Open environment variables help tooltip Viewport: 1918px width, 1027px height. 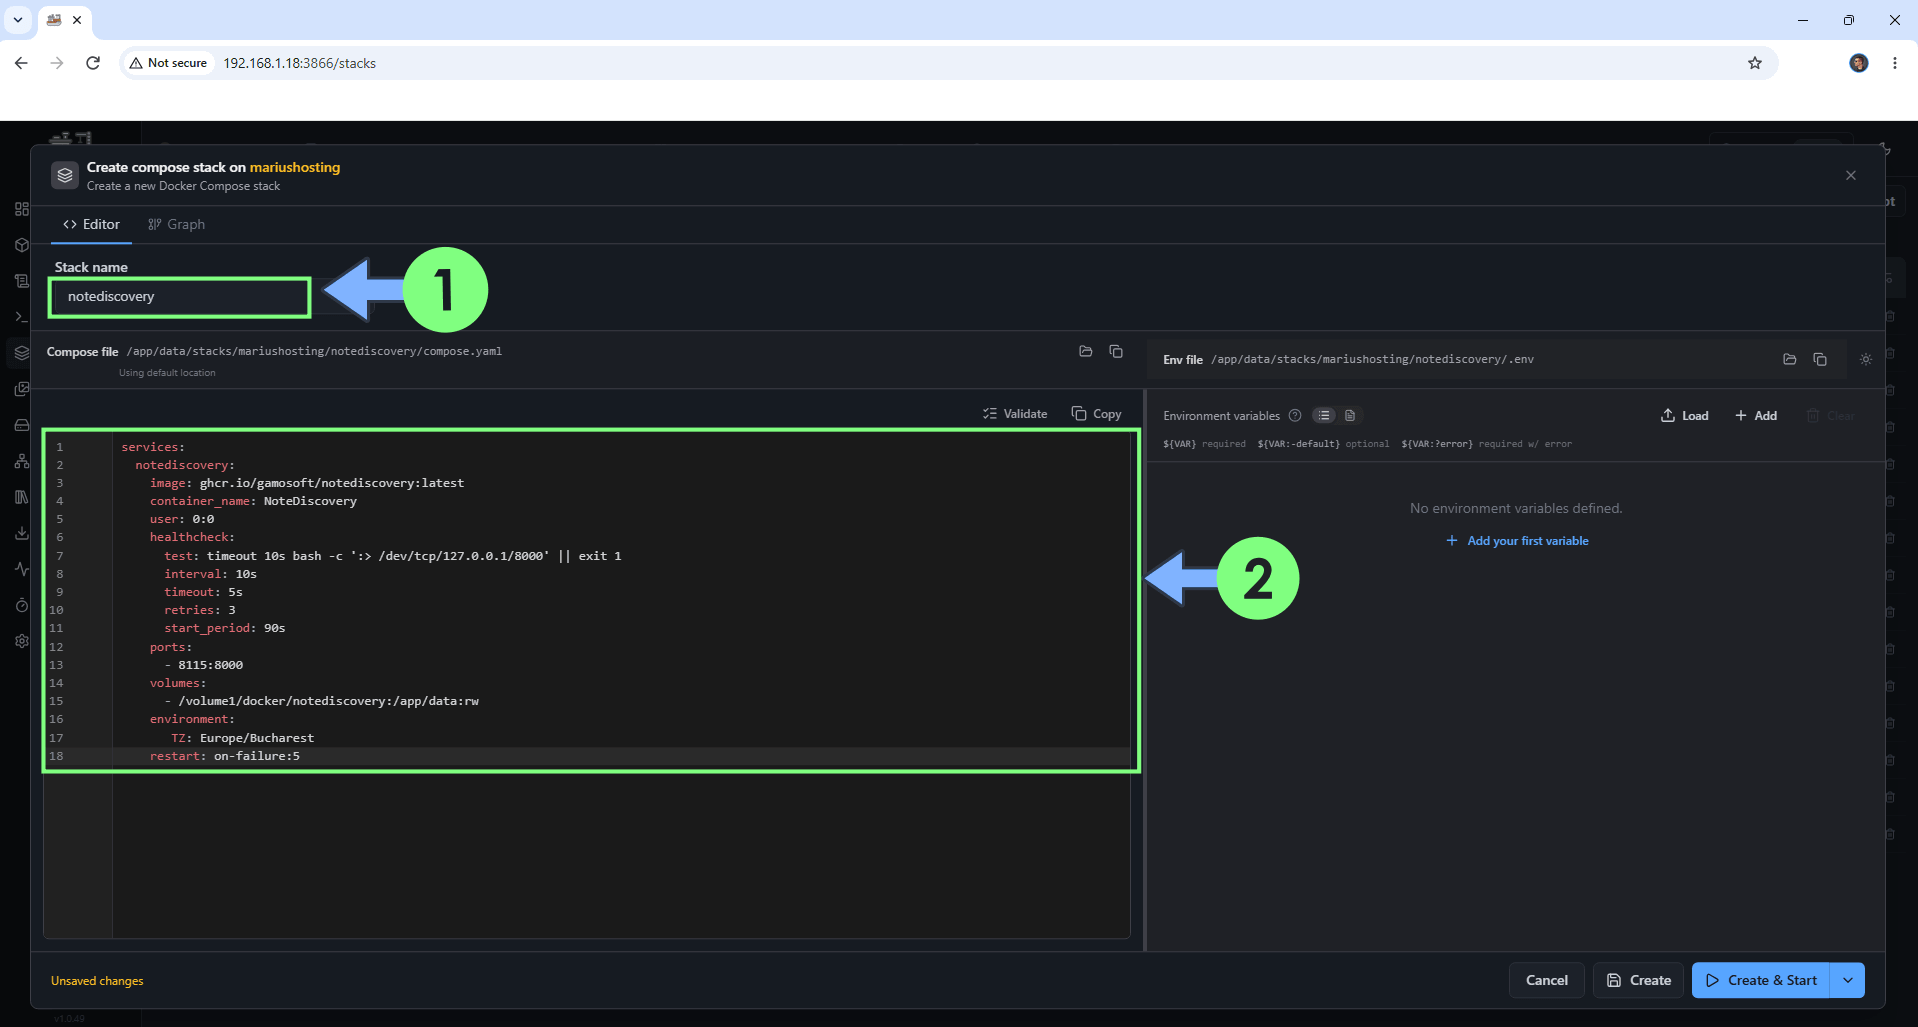point(1295,416)
